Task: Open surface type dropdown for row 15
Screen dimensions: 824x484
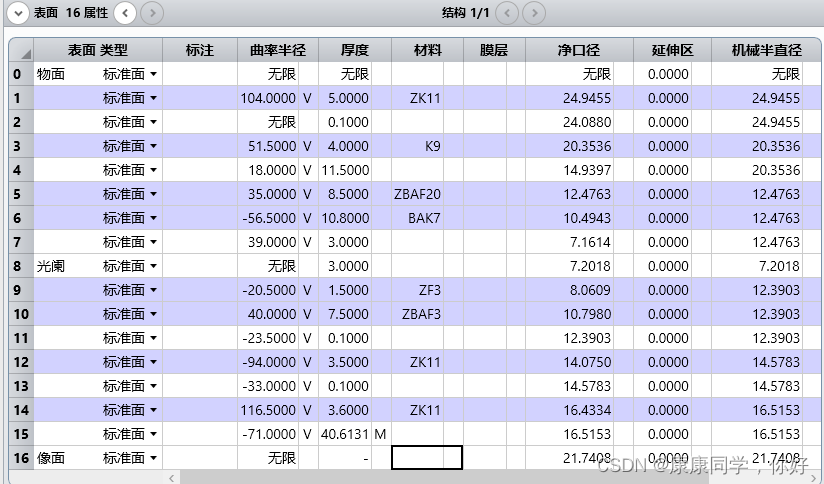Action: click(x=153, y=434)
